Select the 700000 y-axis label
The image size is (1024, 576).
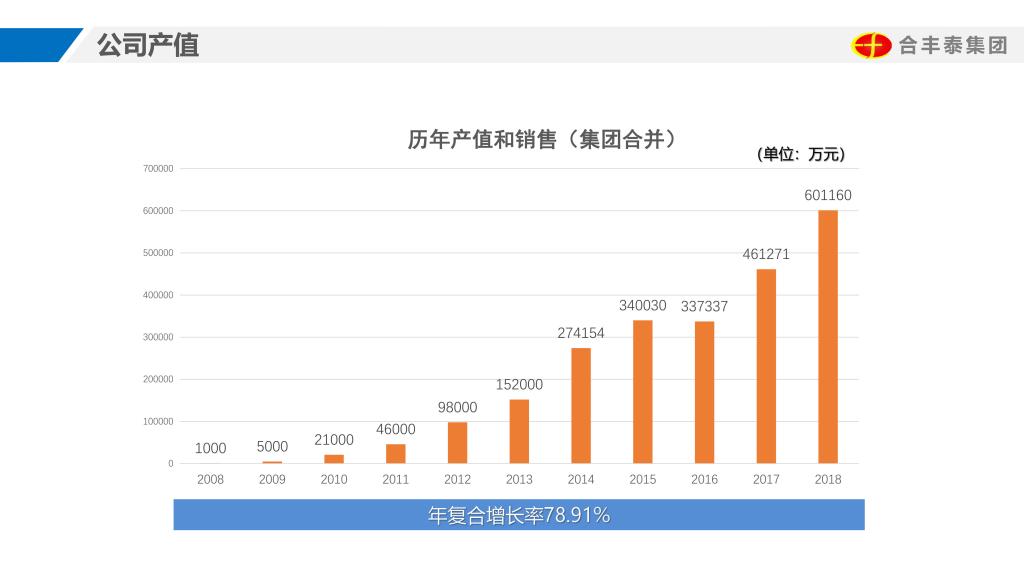coord(157,169)
